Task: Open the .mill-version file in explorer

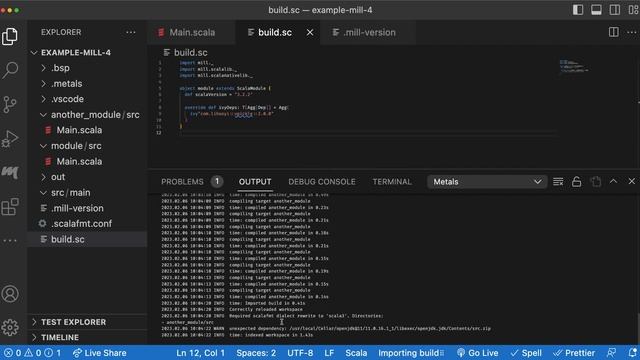Action: pos(87,208)
